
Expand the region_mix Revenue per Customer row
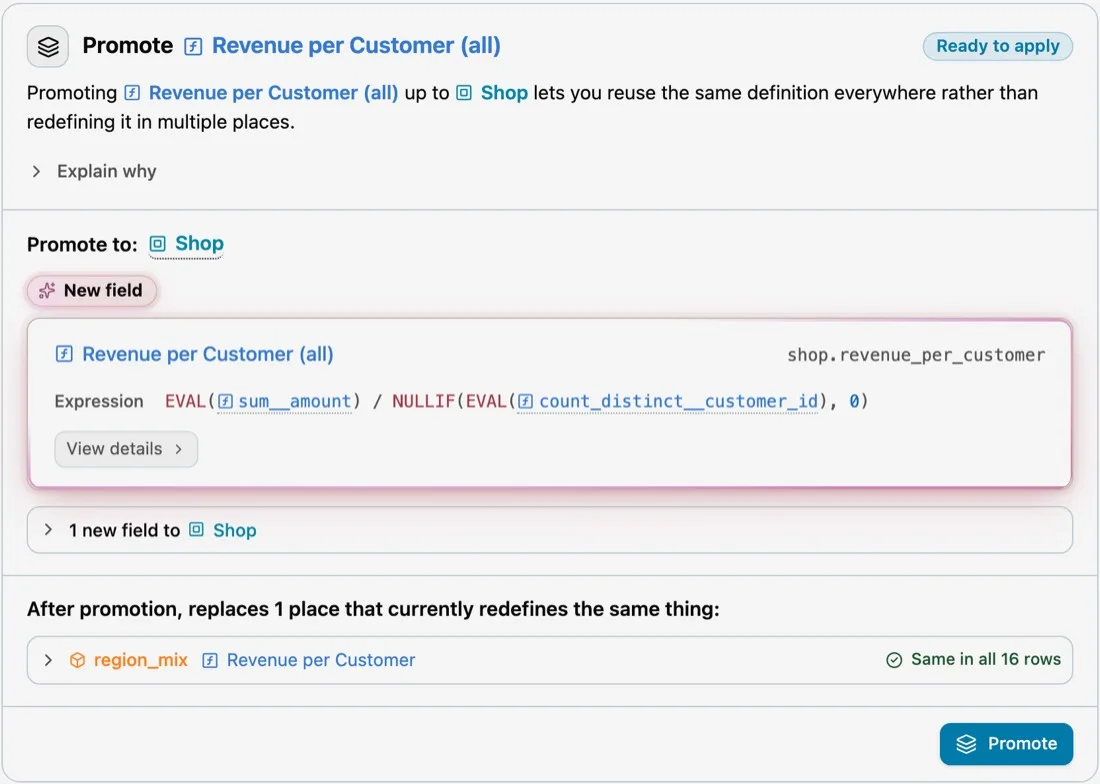549,660
